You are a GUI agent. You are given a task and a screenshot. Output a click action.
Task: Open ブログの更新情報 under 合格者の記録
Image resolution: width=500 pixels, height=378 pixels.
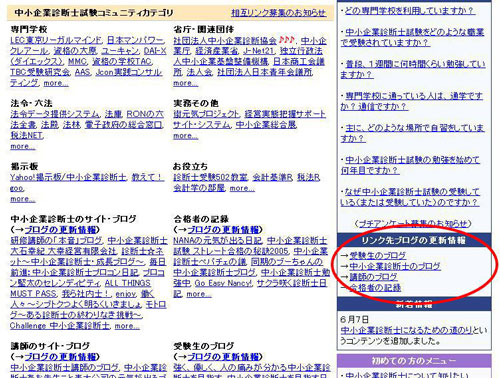pyautogui.click(x=223, y=230)
